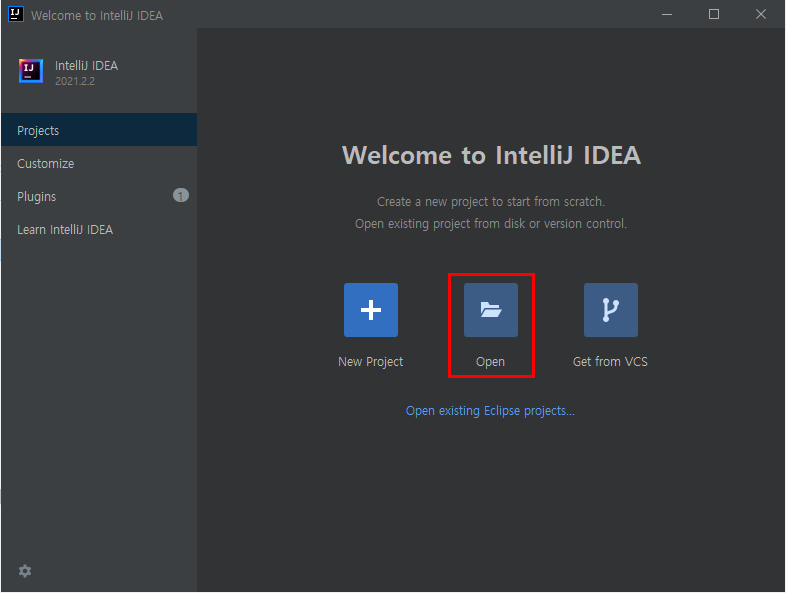This screenshot has height=593, width=786.
Task: Click the New Project label
Action: pos(370,362)
